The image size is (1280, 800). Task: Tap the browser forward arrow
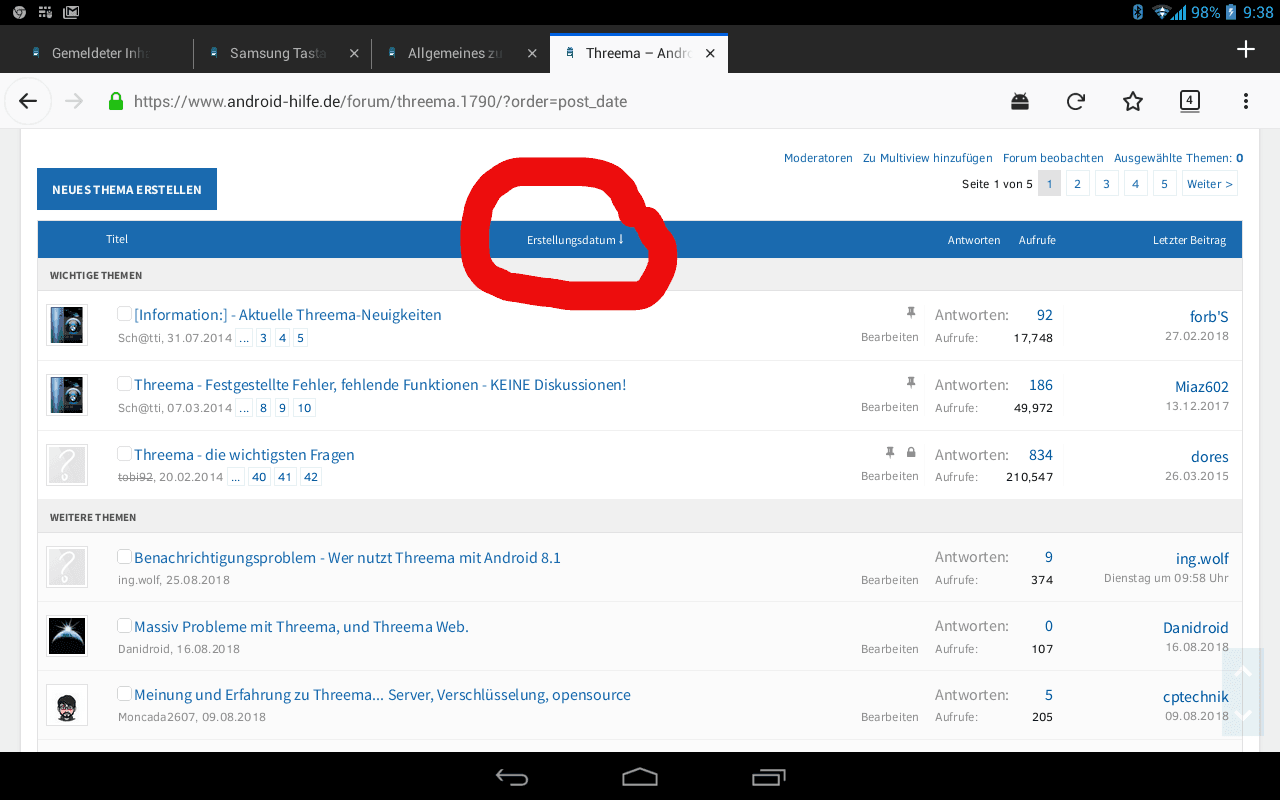(73, 101)
